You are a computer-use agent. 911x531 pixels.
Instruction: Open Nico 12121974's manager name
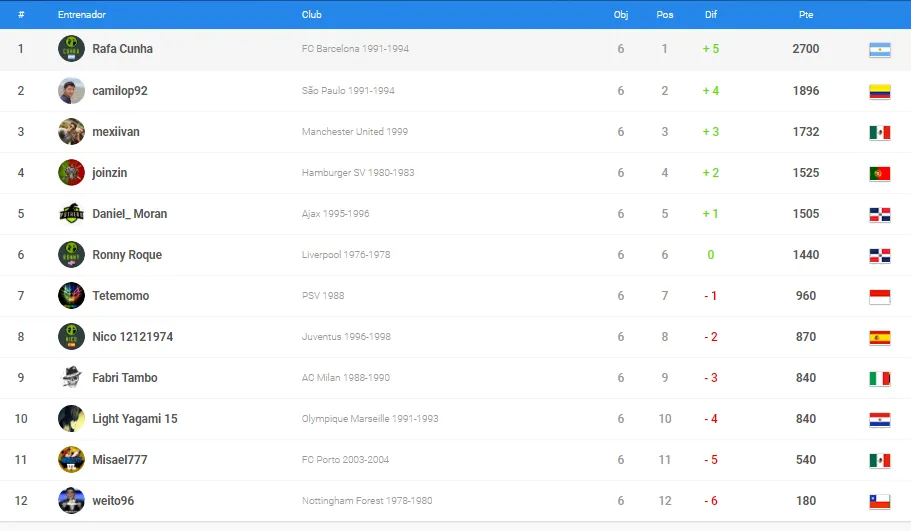coord(132,336)
